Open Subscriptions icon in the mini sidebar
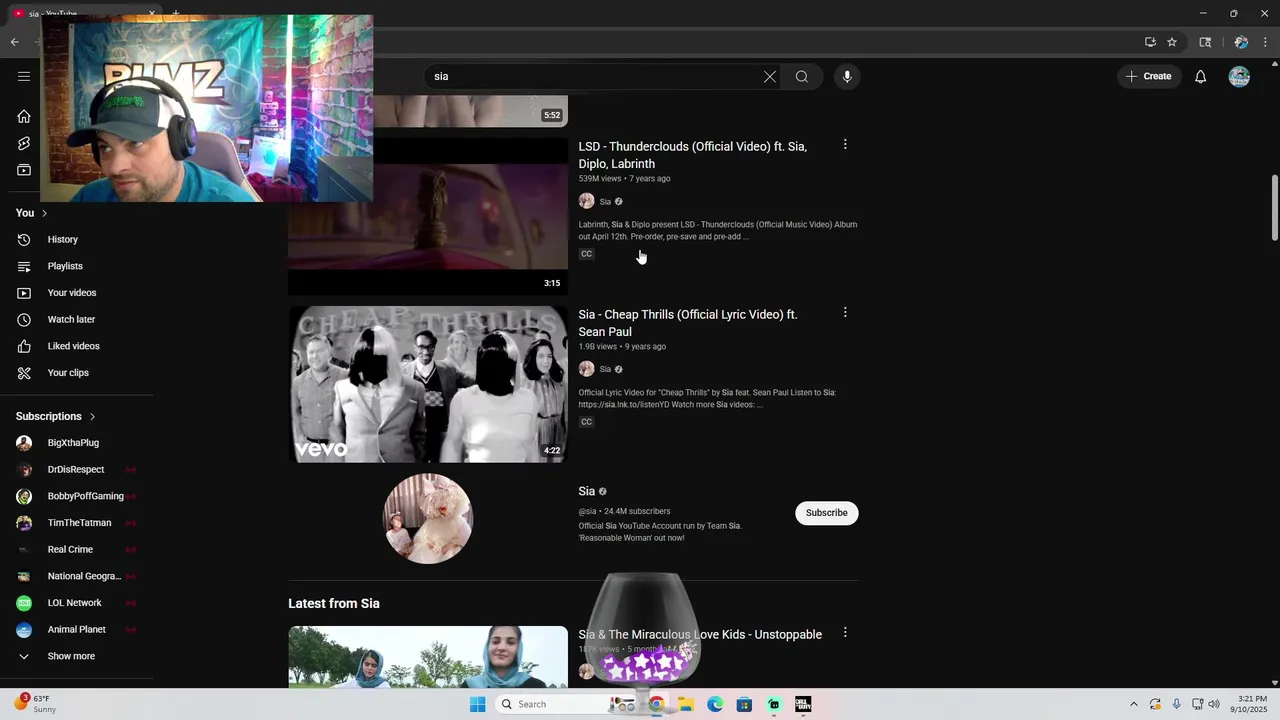Image resolution: width=1280 pixels, height=720 pixels. click(x=24, y=170)
